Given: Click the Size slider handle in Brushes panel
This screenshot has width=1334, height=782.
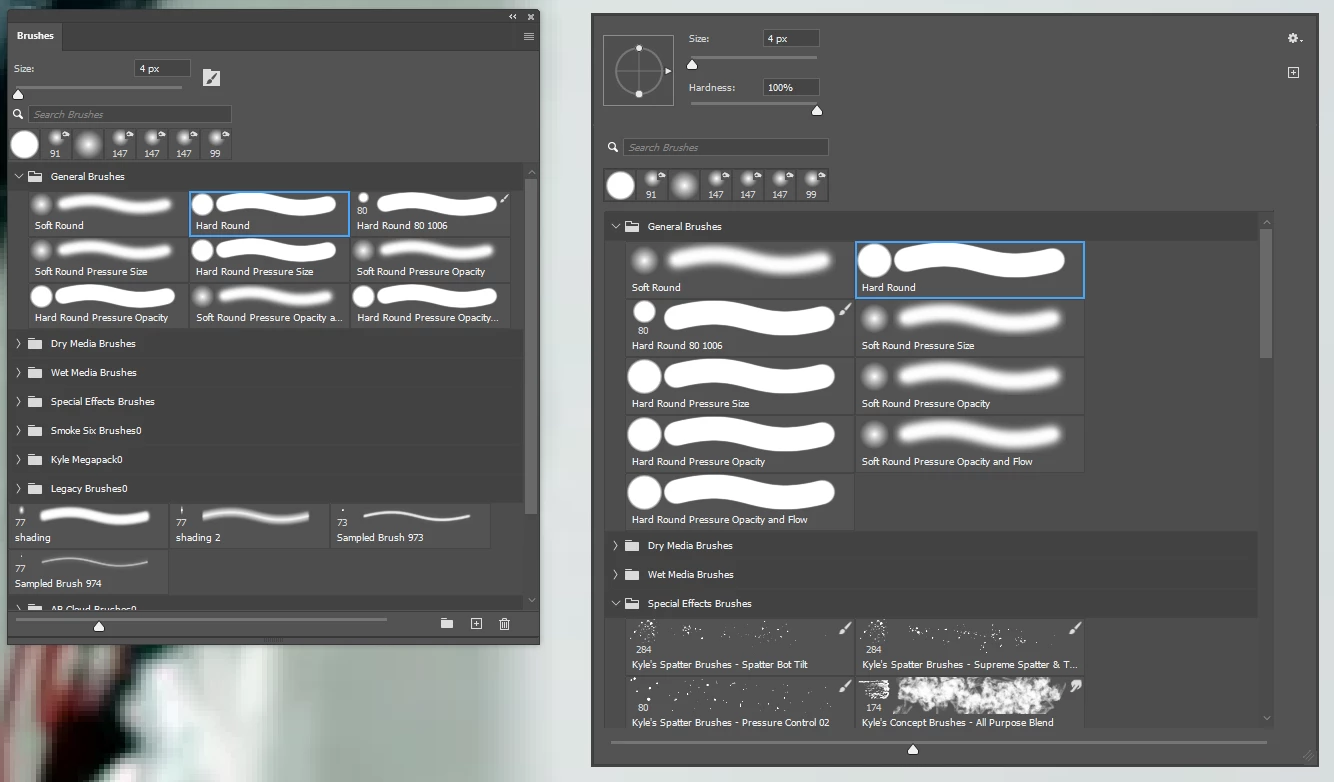Looking at the screenshot, I should [x=18, y=94].
